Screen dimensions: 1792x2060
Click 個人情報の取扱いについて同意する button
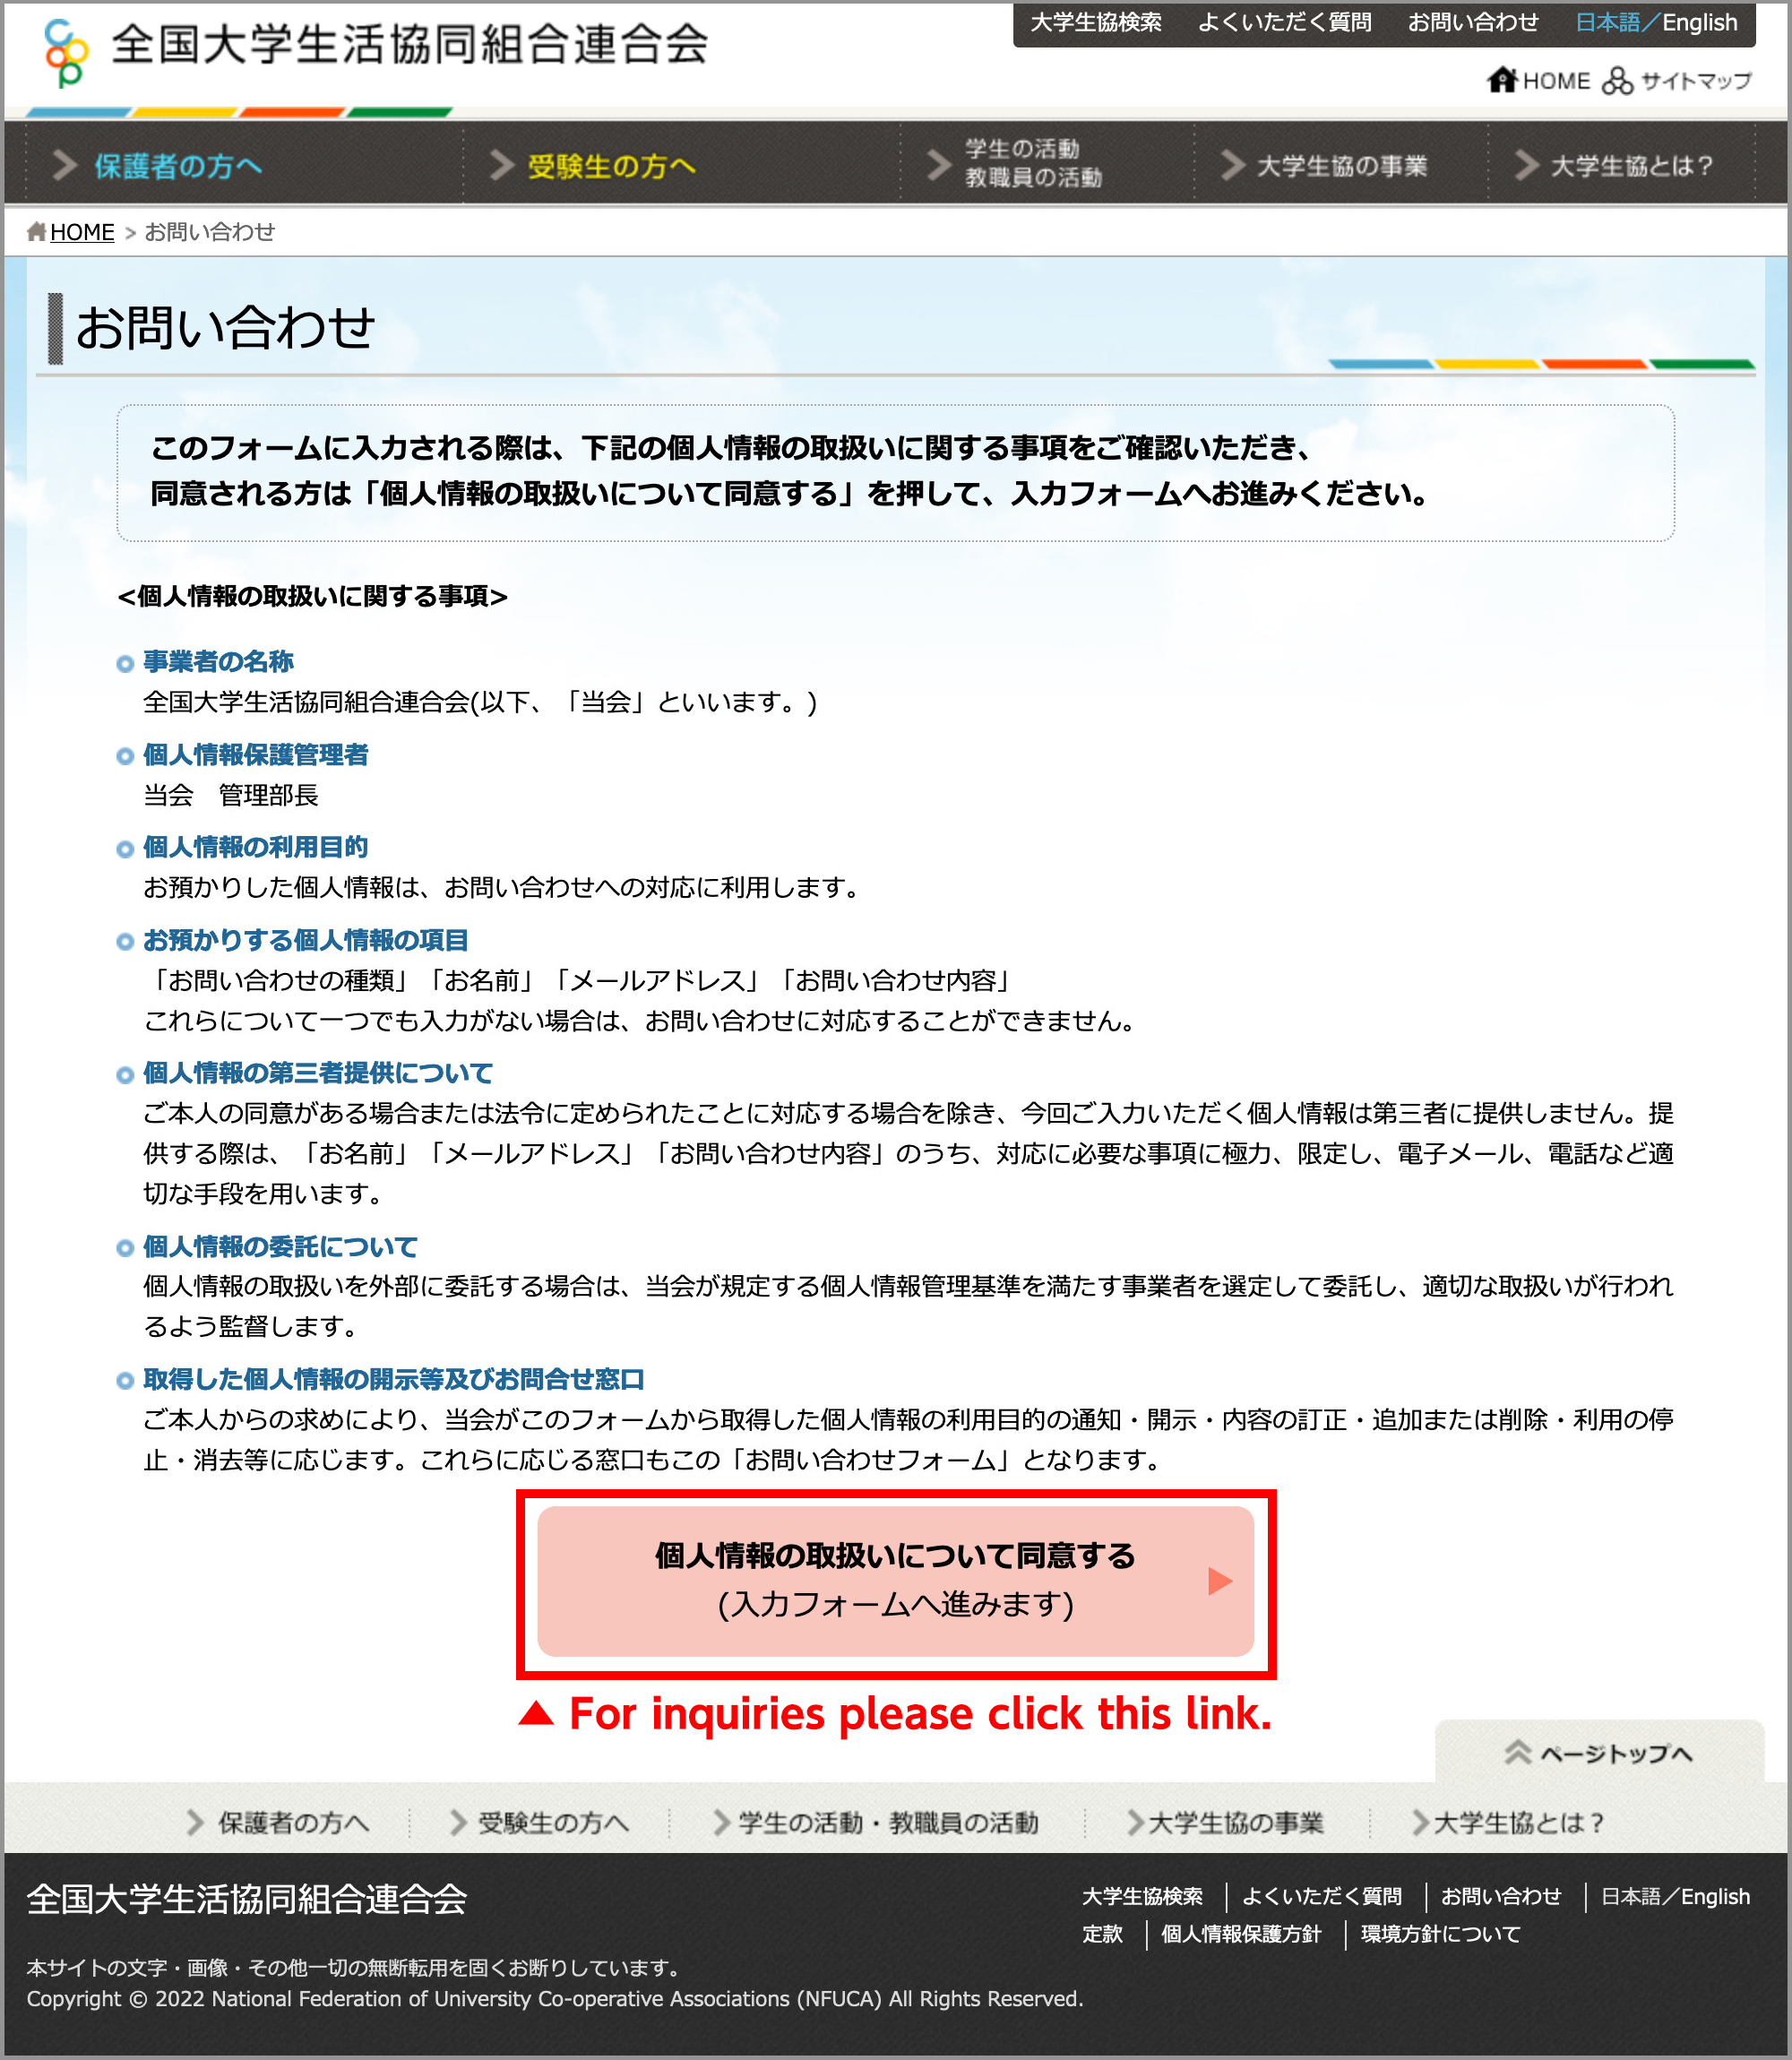tap(896, 1581)
